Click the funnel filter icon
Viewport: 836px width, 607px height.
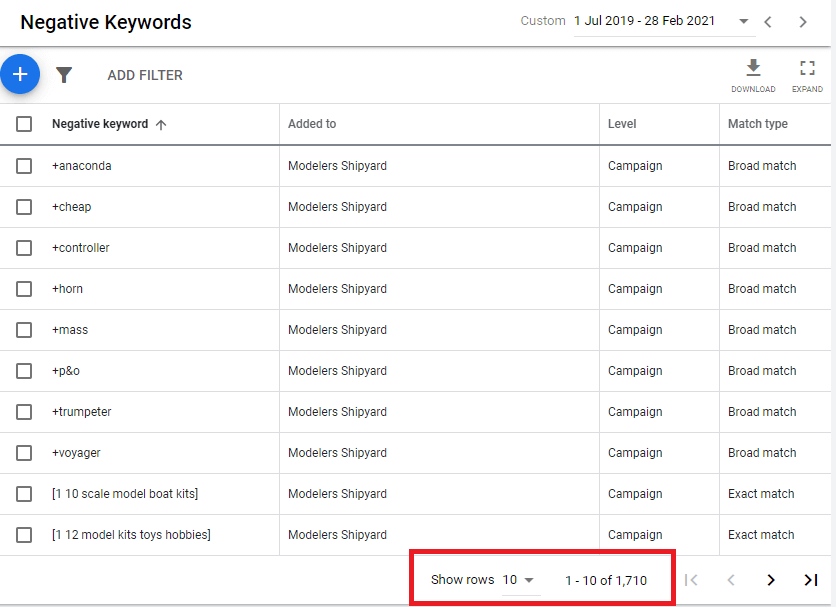point(64,75)
